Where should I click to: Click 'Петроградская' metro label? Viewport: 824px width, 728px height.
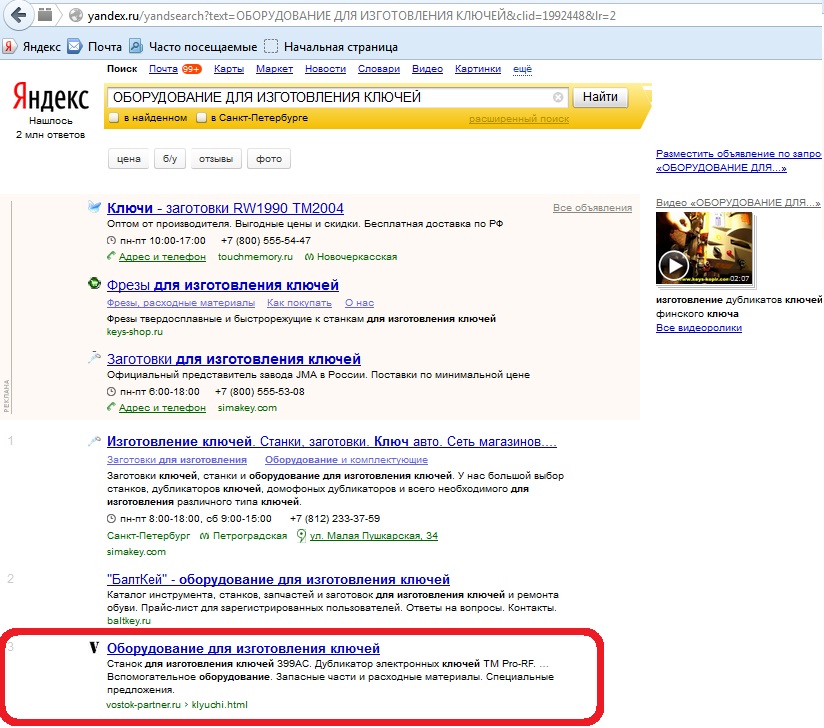click(x=249, y=536)
